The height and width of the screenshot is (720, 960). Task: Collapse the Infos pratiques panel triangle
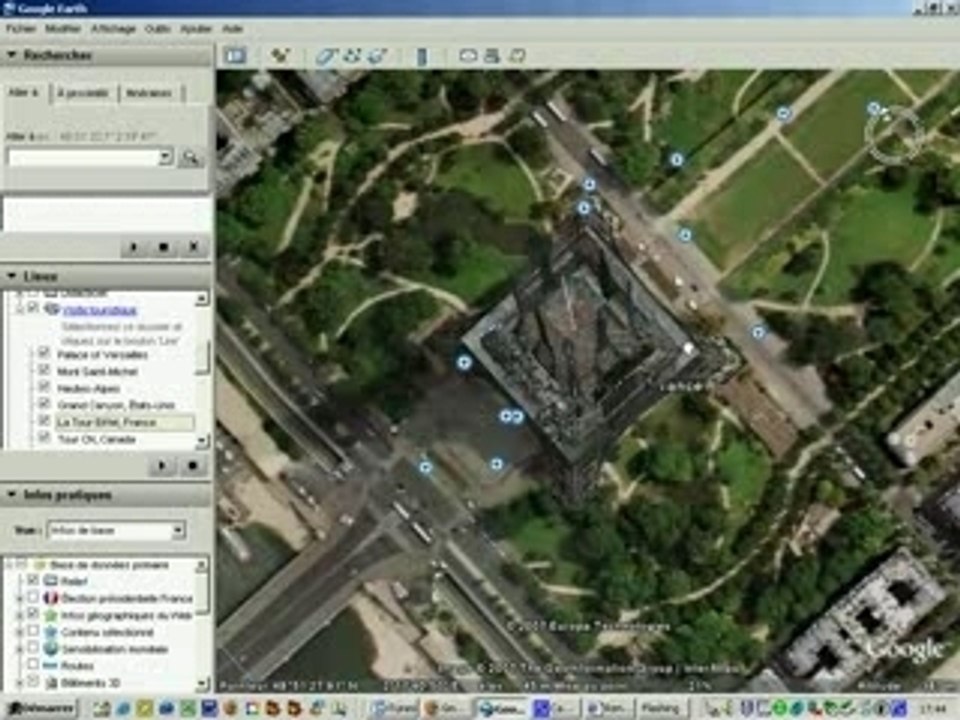click(x=12, y=494)
